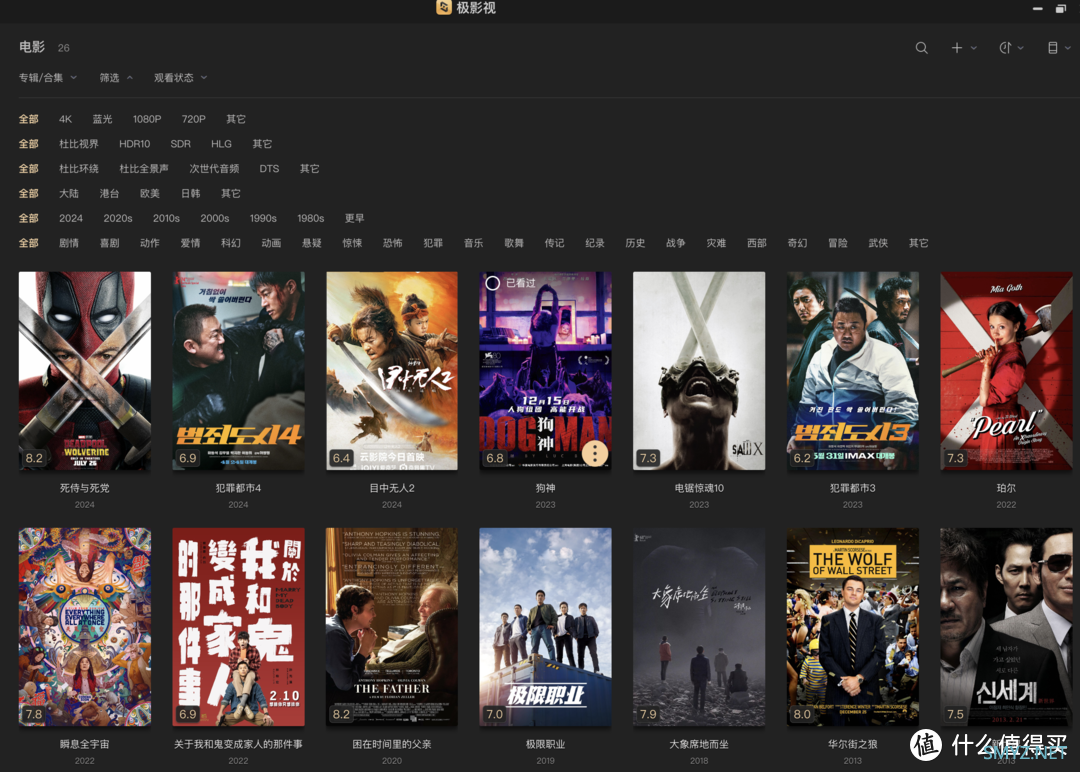Filter by 传记 genre

tap(554, 243)
